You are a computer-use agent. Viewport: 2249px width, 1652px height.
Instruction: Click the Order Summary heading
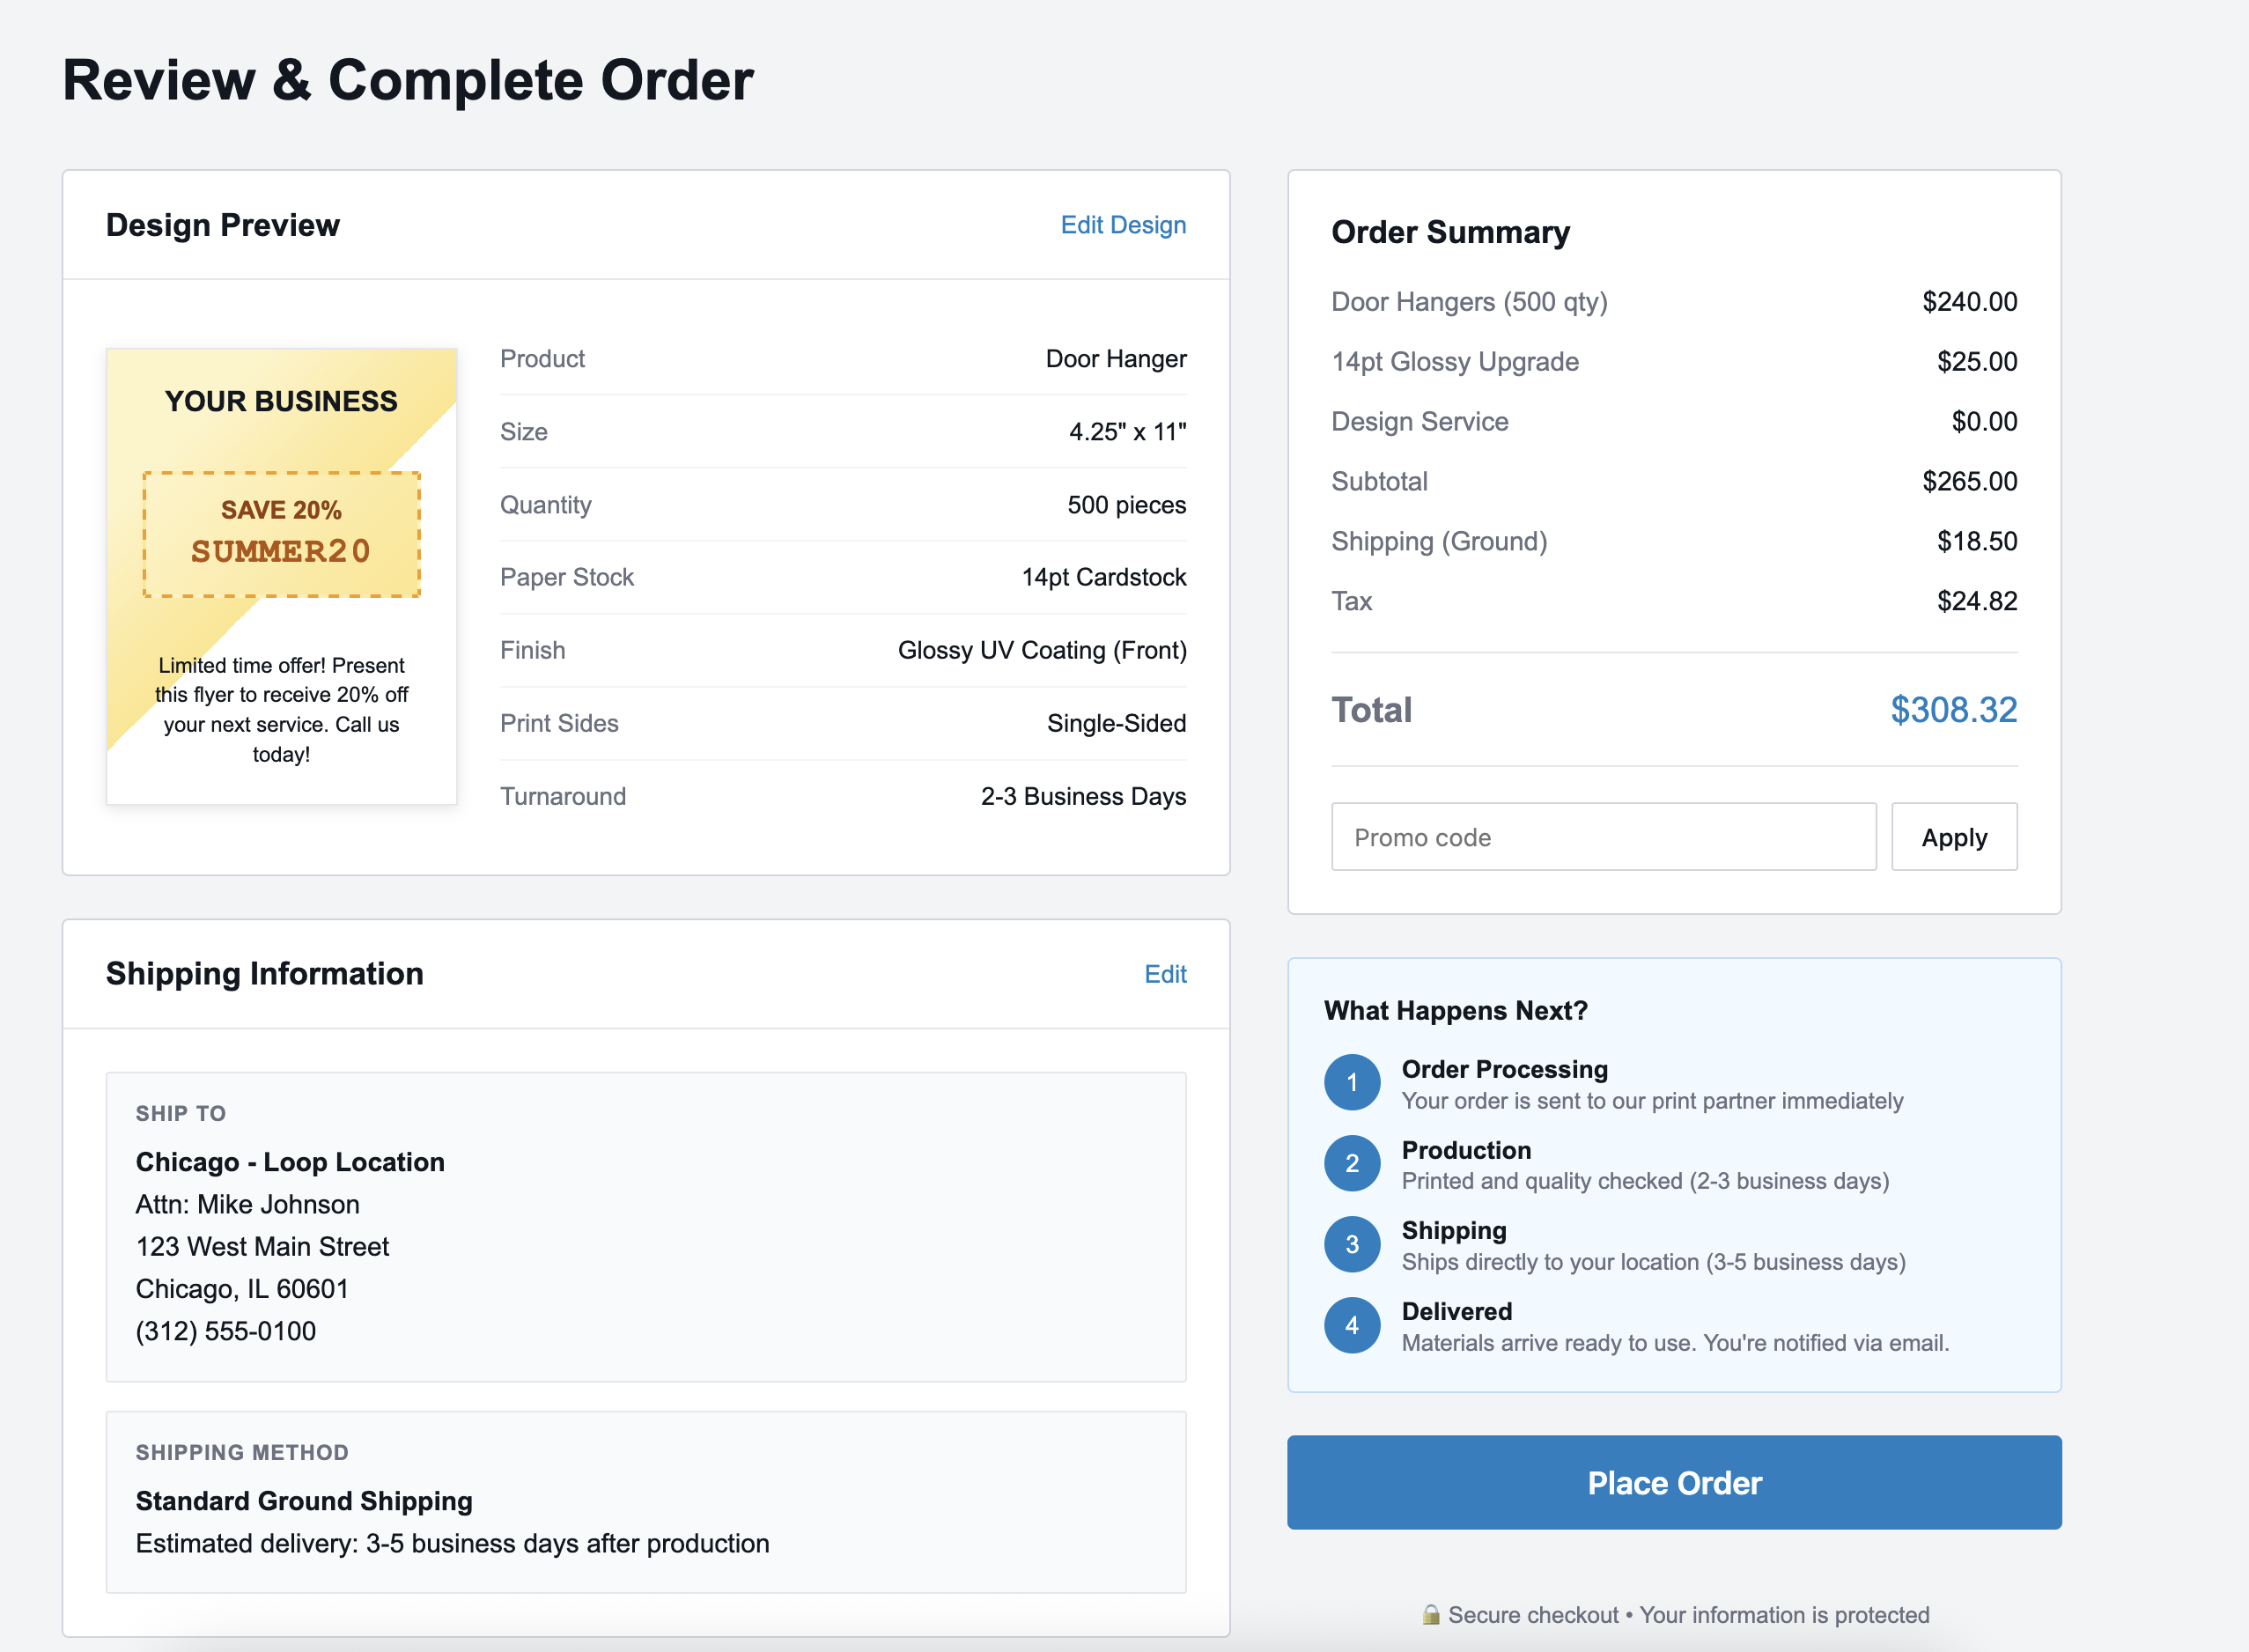[x=1449, y=232]
